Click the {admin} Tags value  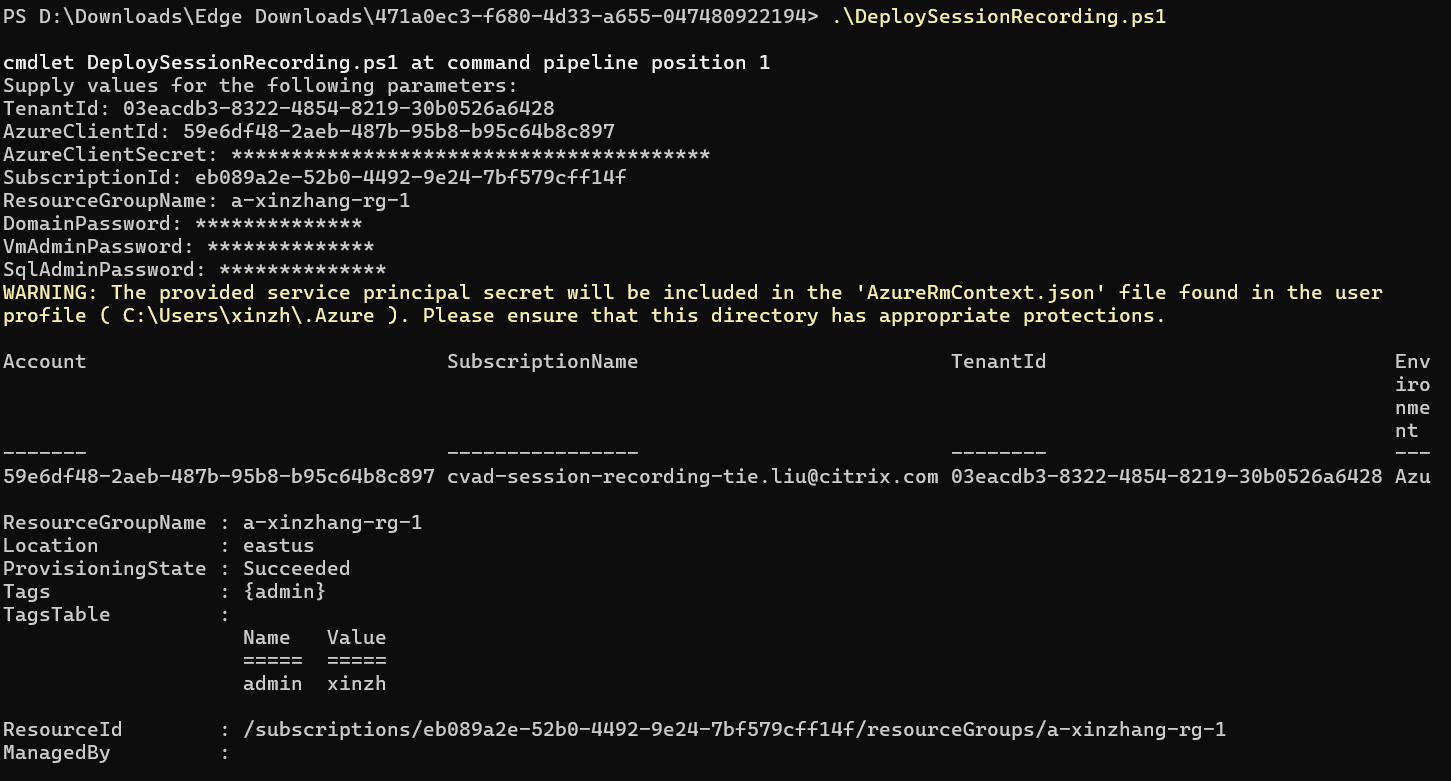[x=284, y=591]
